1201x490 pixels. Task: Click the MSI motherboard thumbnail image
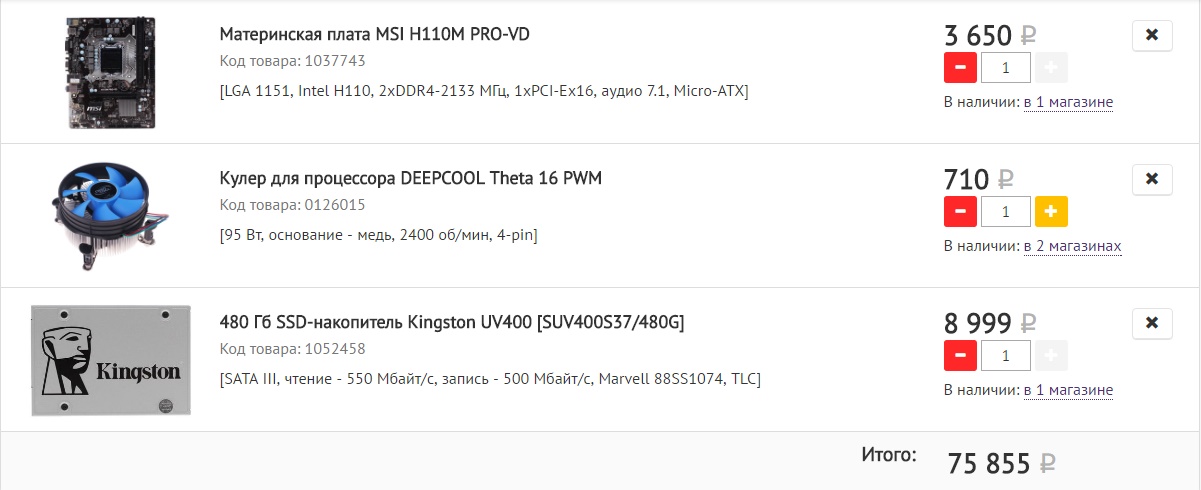[x=111, y=72]
